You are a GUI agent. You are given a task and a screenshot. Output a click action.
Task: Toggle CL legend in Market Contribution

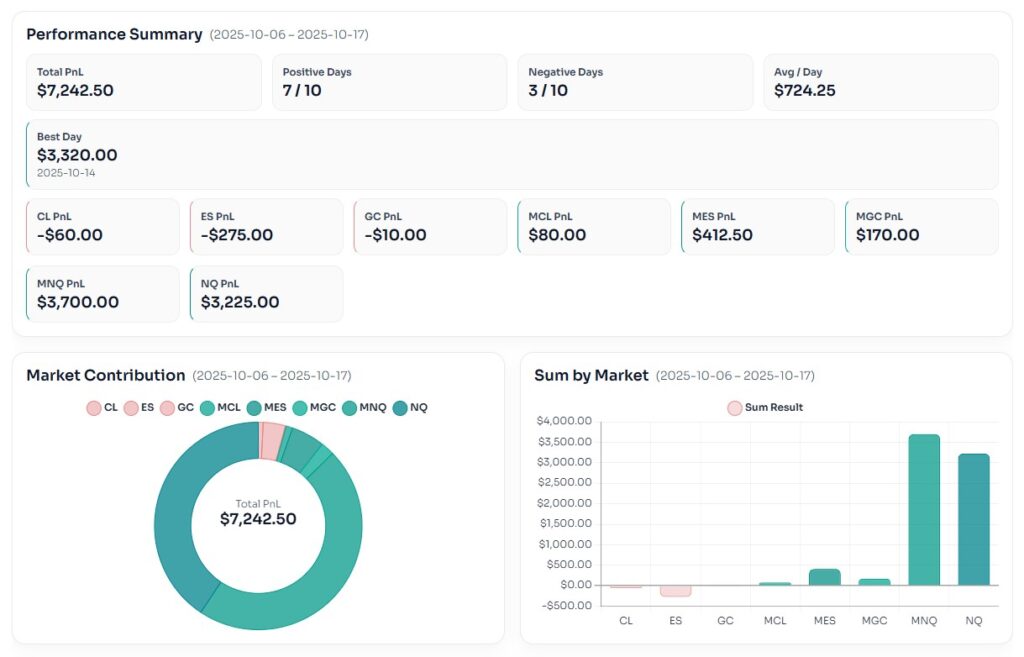[x=102, y=408]
